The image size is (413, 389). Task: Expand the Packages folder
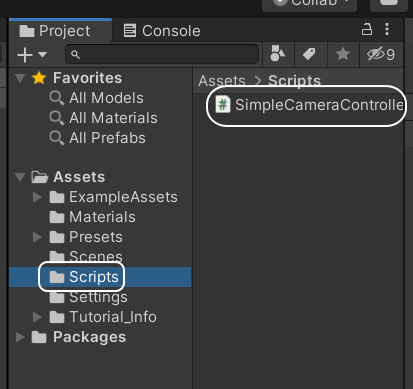pos(20,337)
